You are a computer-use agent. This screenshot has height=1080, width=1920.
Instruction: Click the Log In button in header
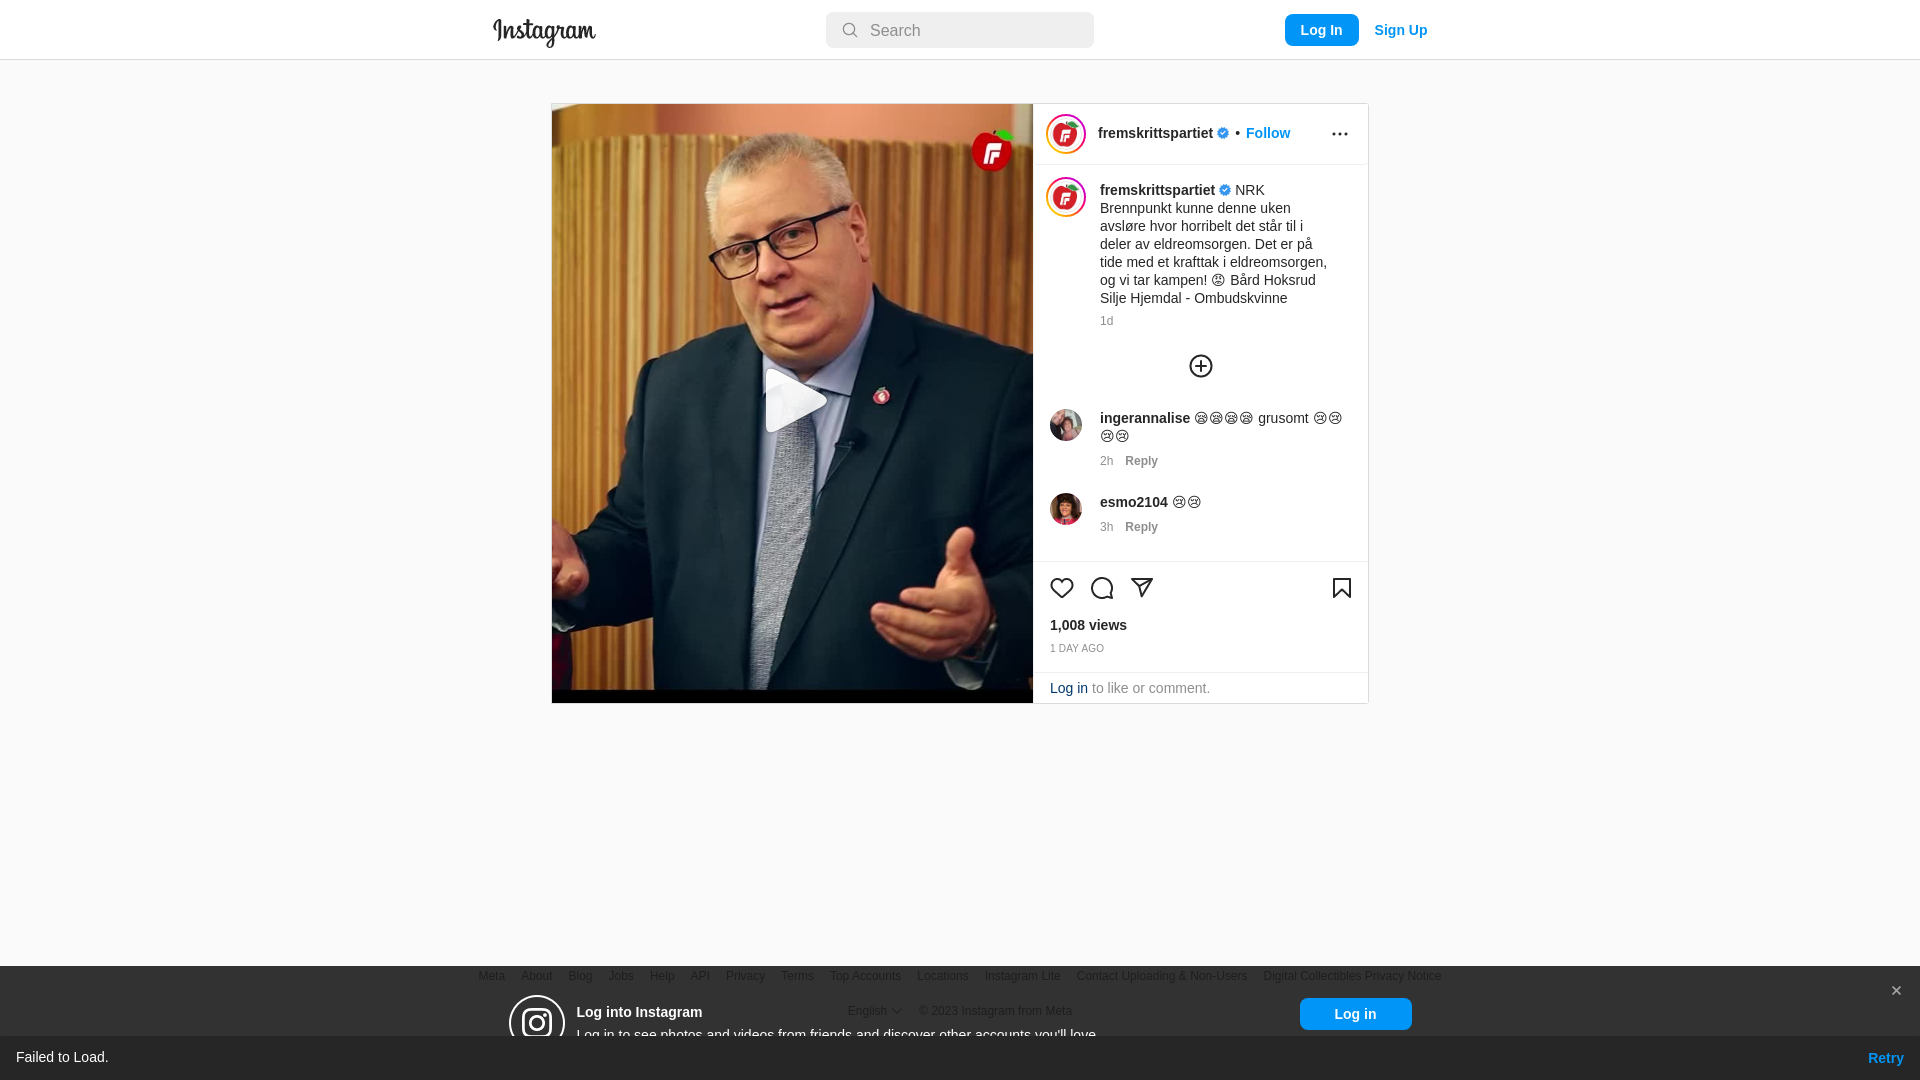1322,30
